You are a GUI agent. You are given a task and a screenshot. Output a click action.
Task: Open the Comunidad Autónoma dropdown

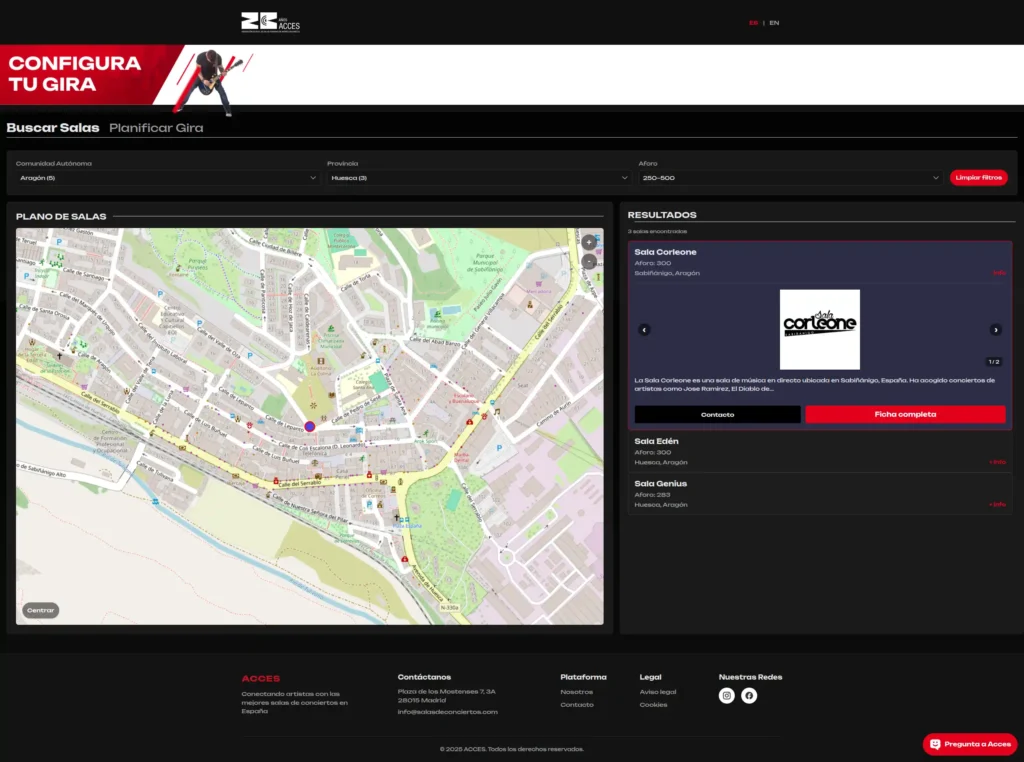pyautogui.click(x=167, y=178)
